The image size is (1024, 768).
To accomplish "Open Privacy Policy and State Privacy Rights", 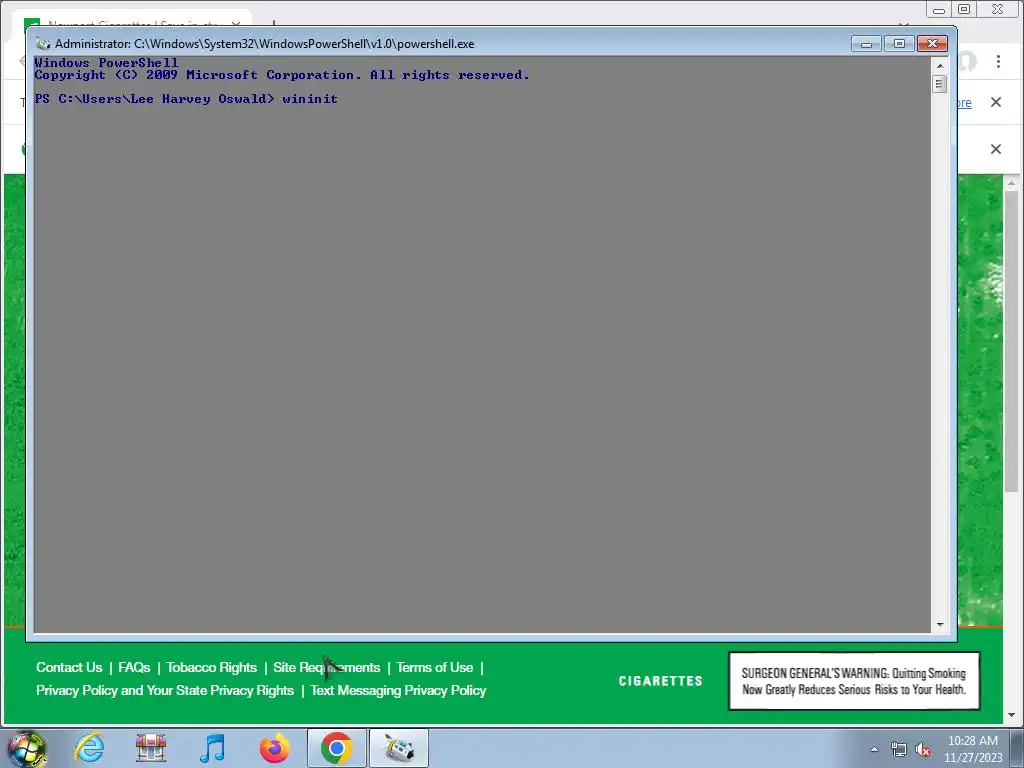I will click(x=165, y=690).
